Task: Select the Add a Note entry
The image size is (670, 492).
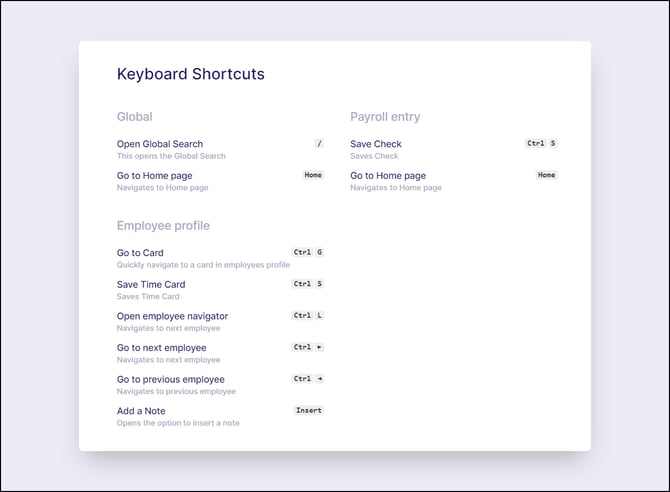Action: [x=220, y=416]
